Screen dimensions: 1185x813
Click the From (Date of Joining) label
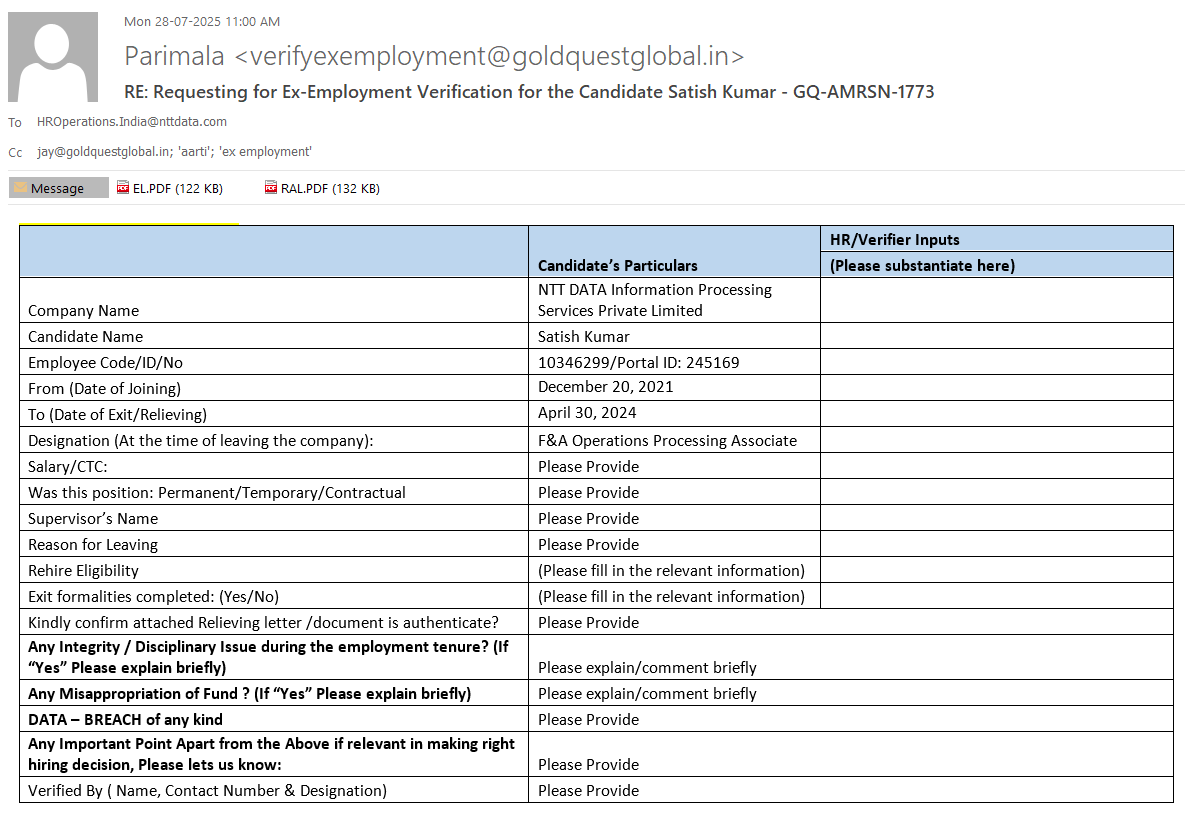point(104,388)
